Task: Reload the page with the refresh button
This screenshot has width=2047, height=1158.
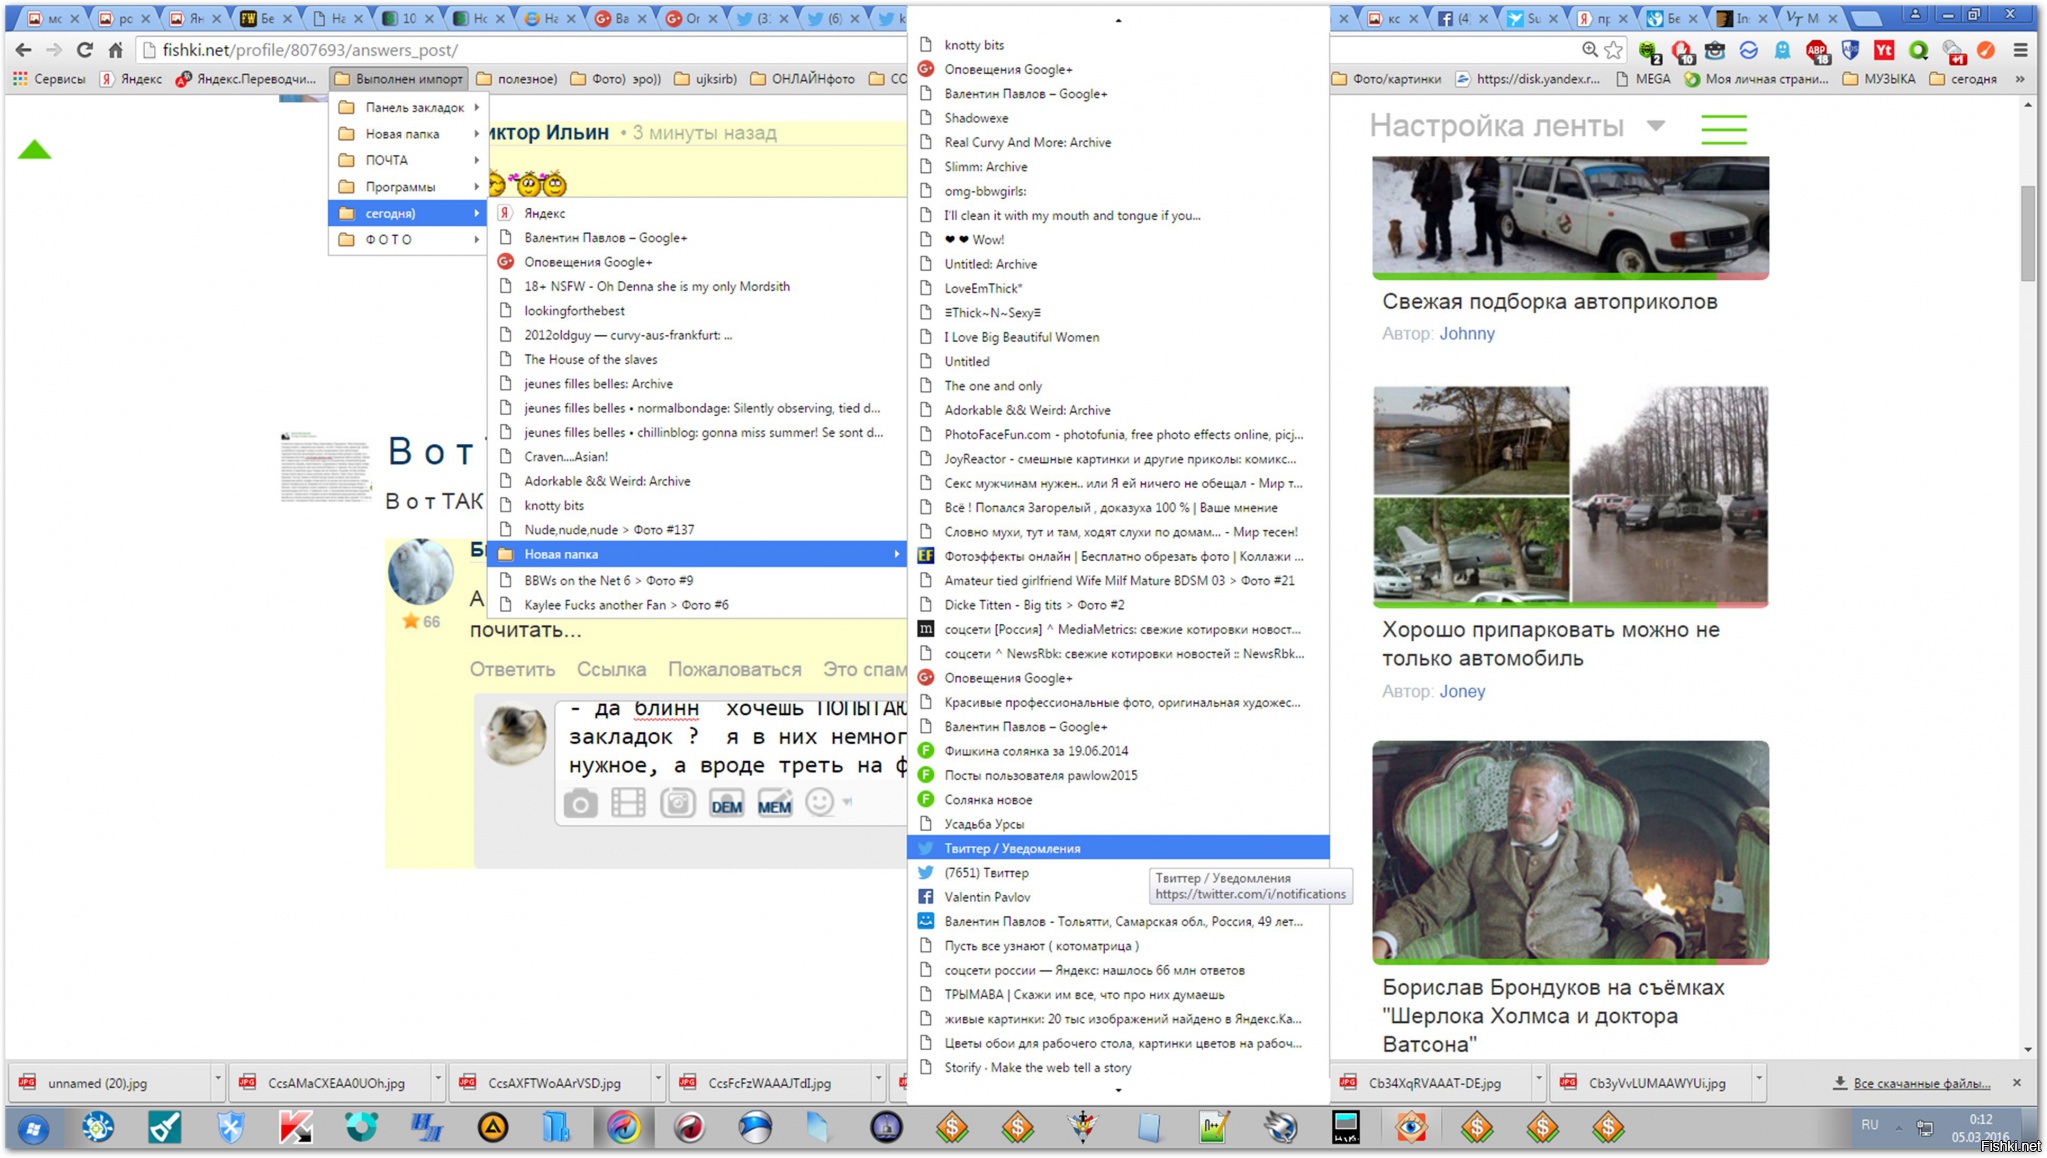Action: tap(85, 50)
